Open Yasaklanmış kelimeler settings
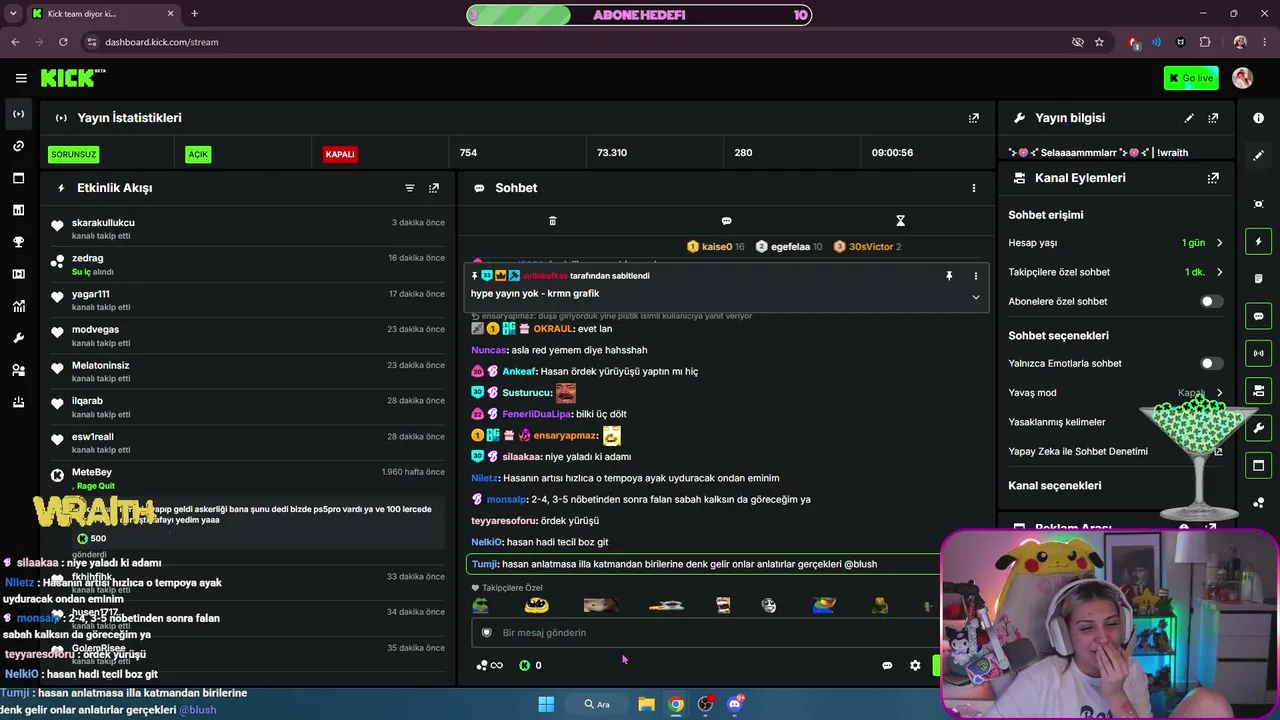 tap(1056, 422)
